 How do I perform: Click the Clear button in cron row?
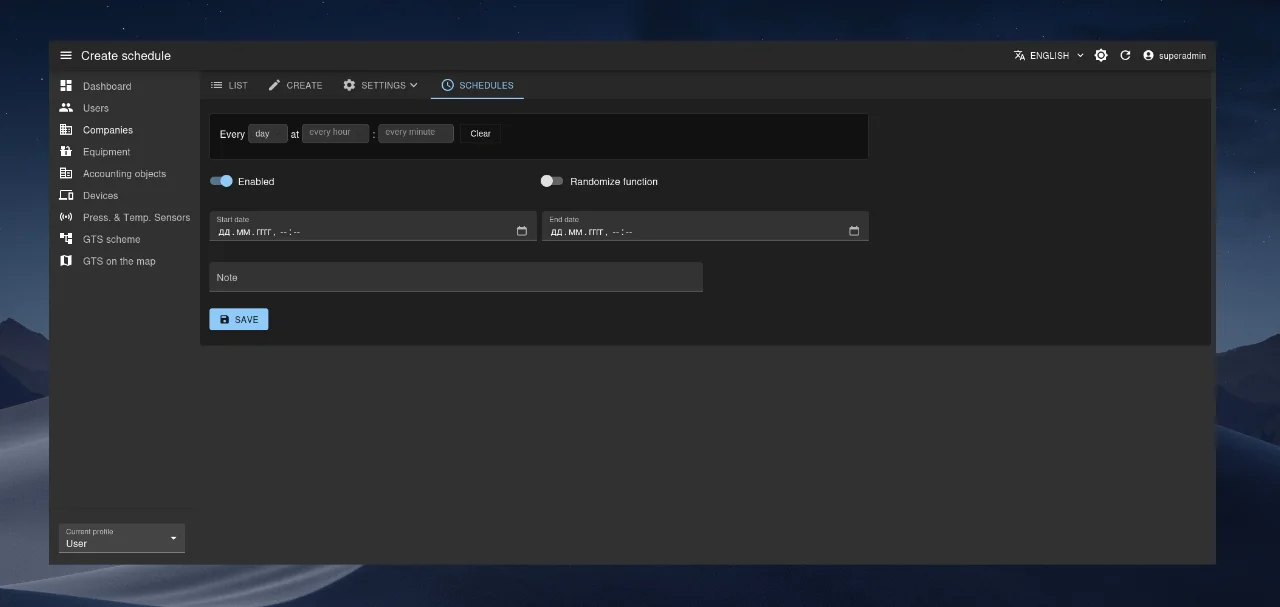click(x=480, y=134)
